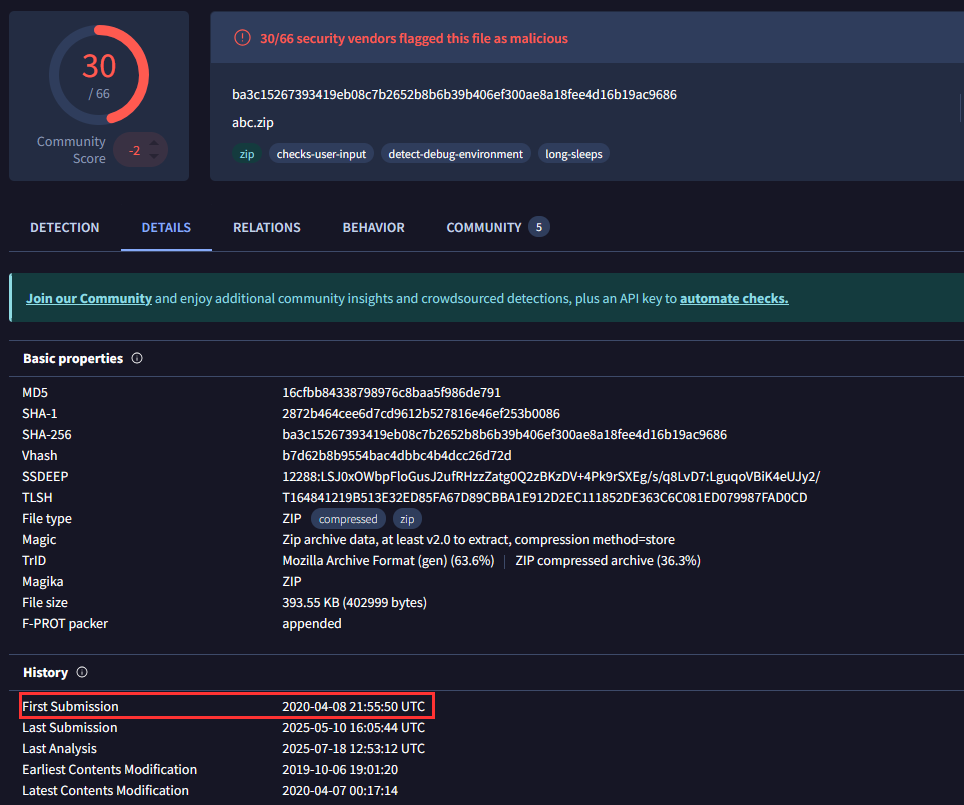Go to the Behavior tab
Viewport: 964px width, 805px height.
tap(373, 227)
